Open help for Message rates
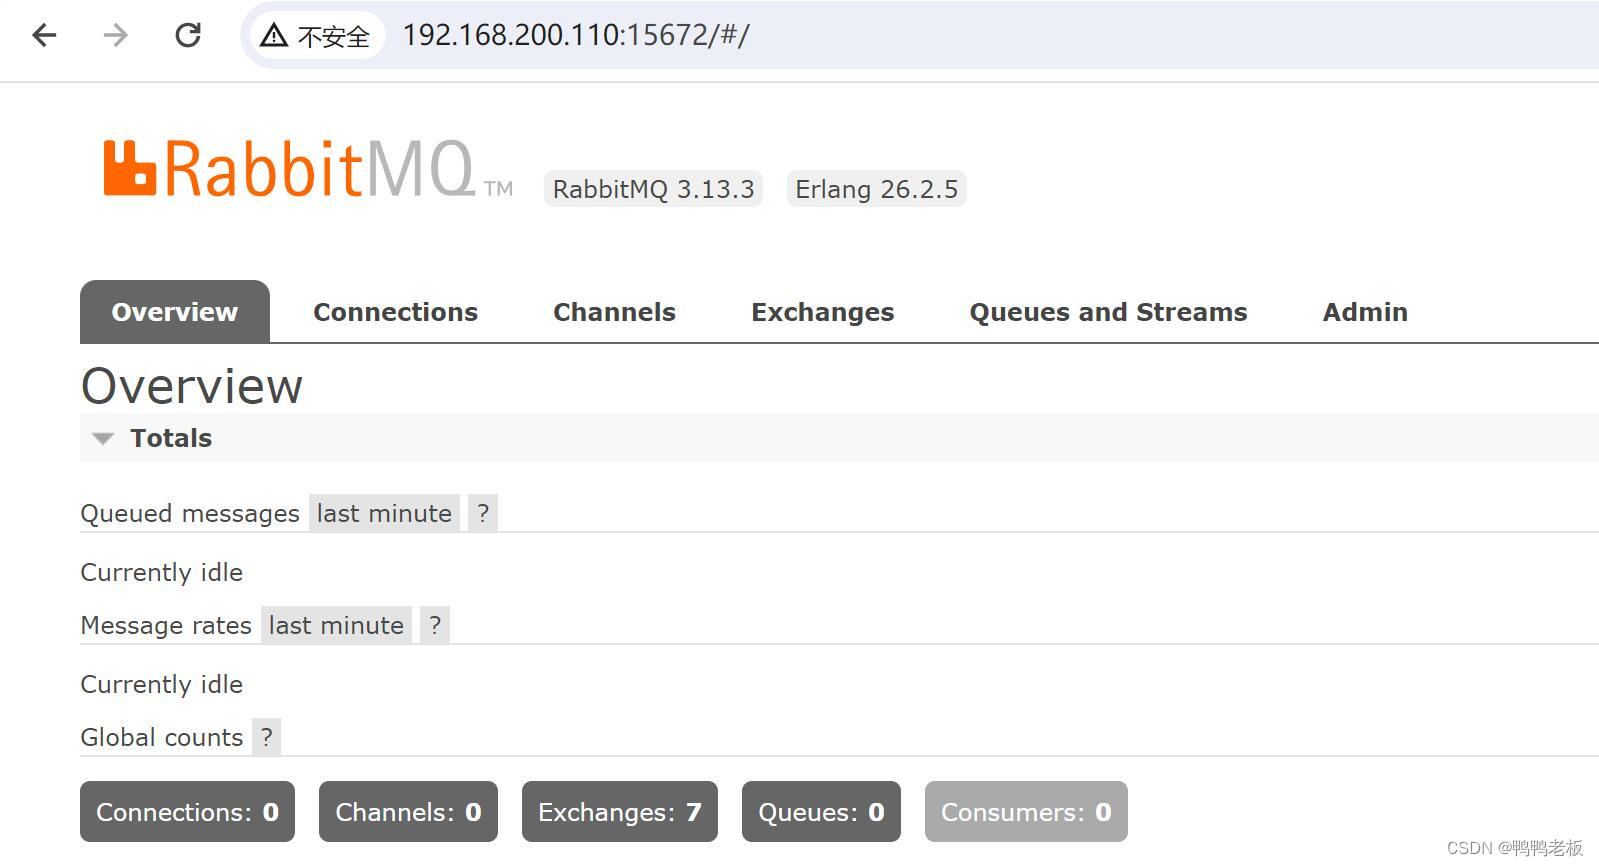 435,625
